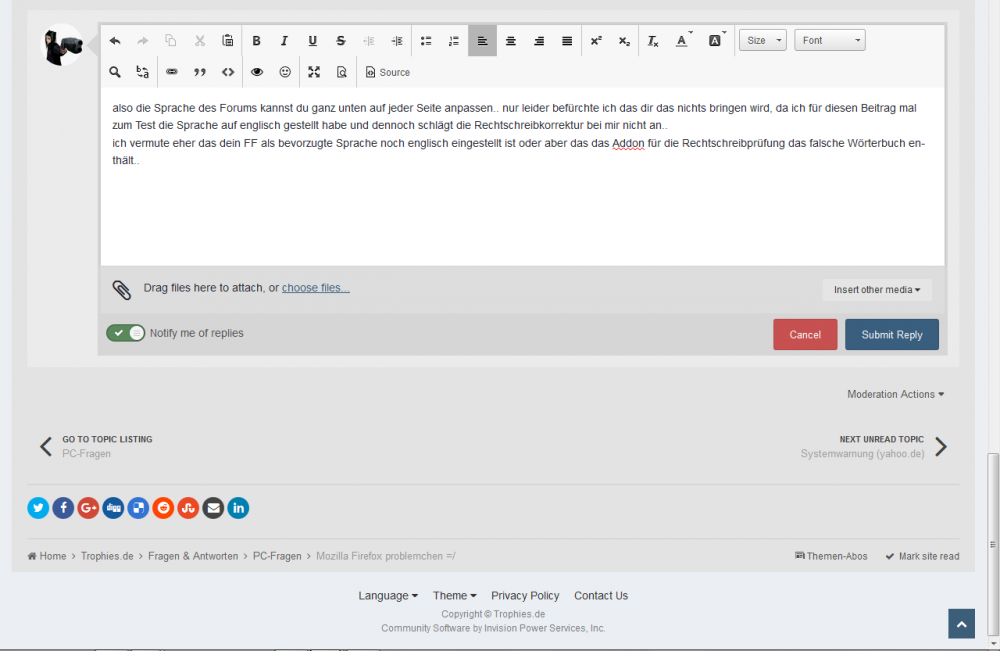Open the text color picker

[683, 41]
